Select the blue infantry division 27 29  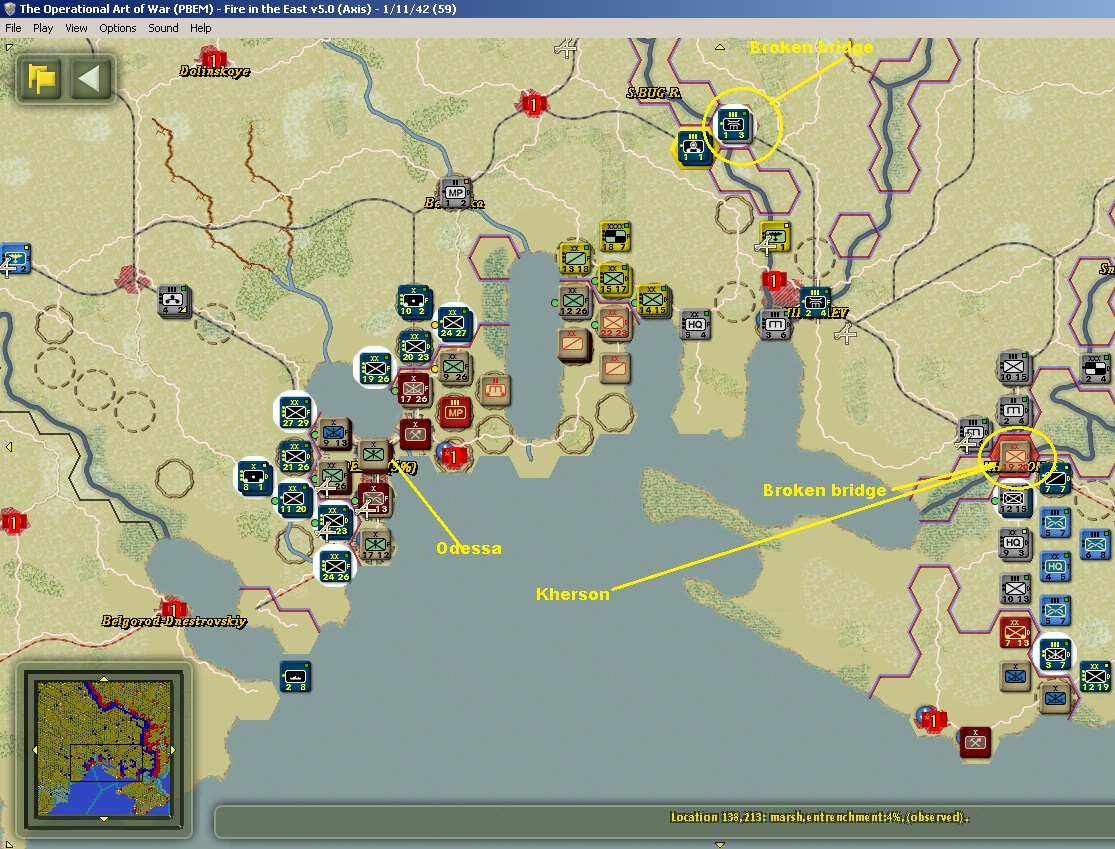295,412
